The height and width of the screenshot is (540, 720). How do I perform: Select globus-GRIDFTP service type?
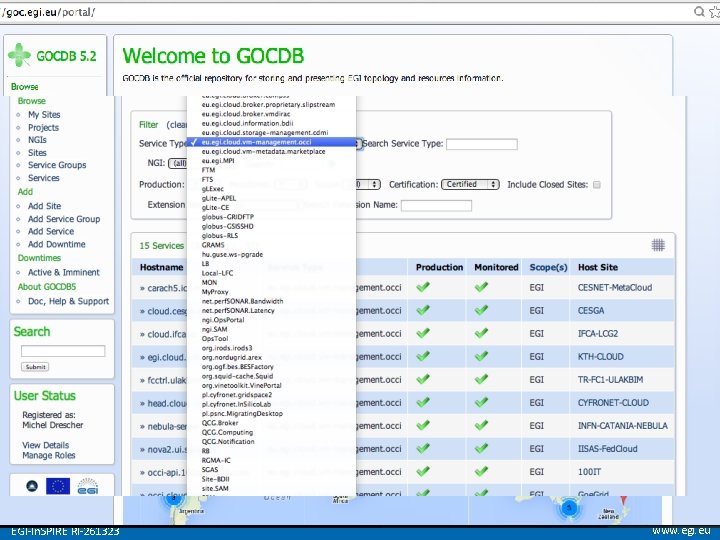point(228,217)
